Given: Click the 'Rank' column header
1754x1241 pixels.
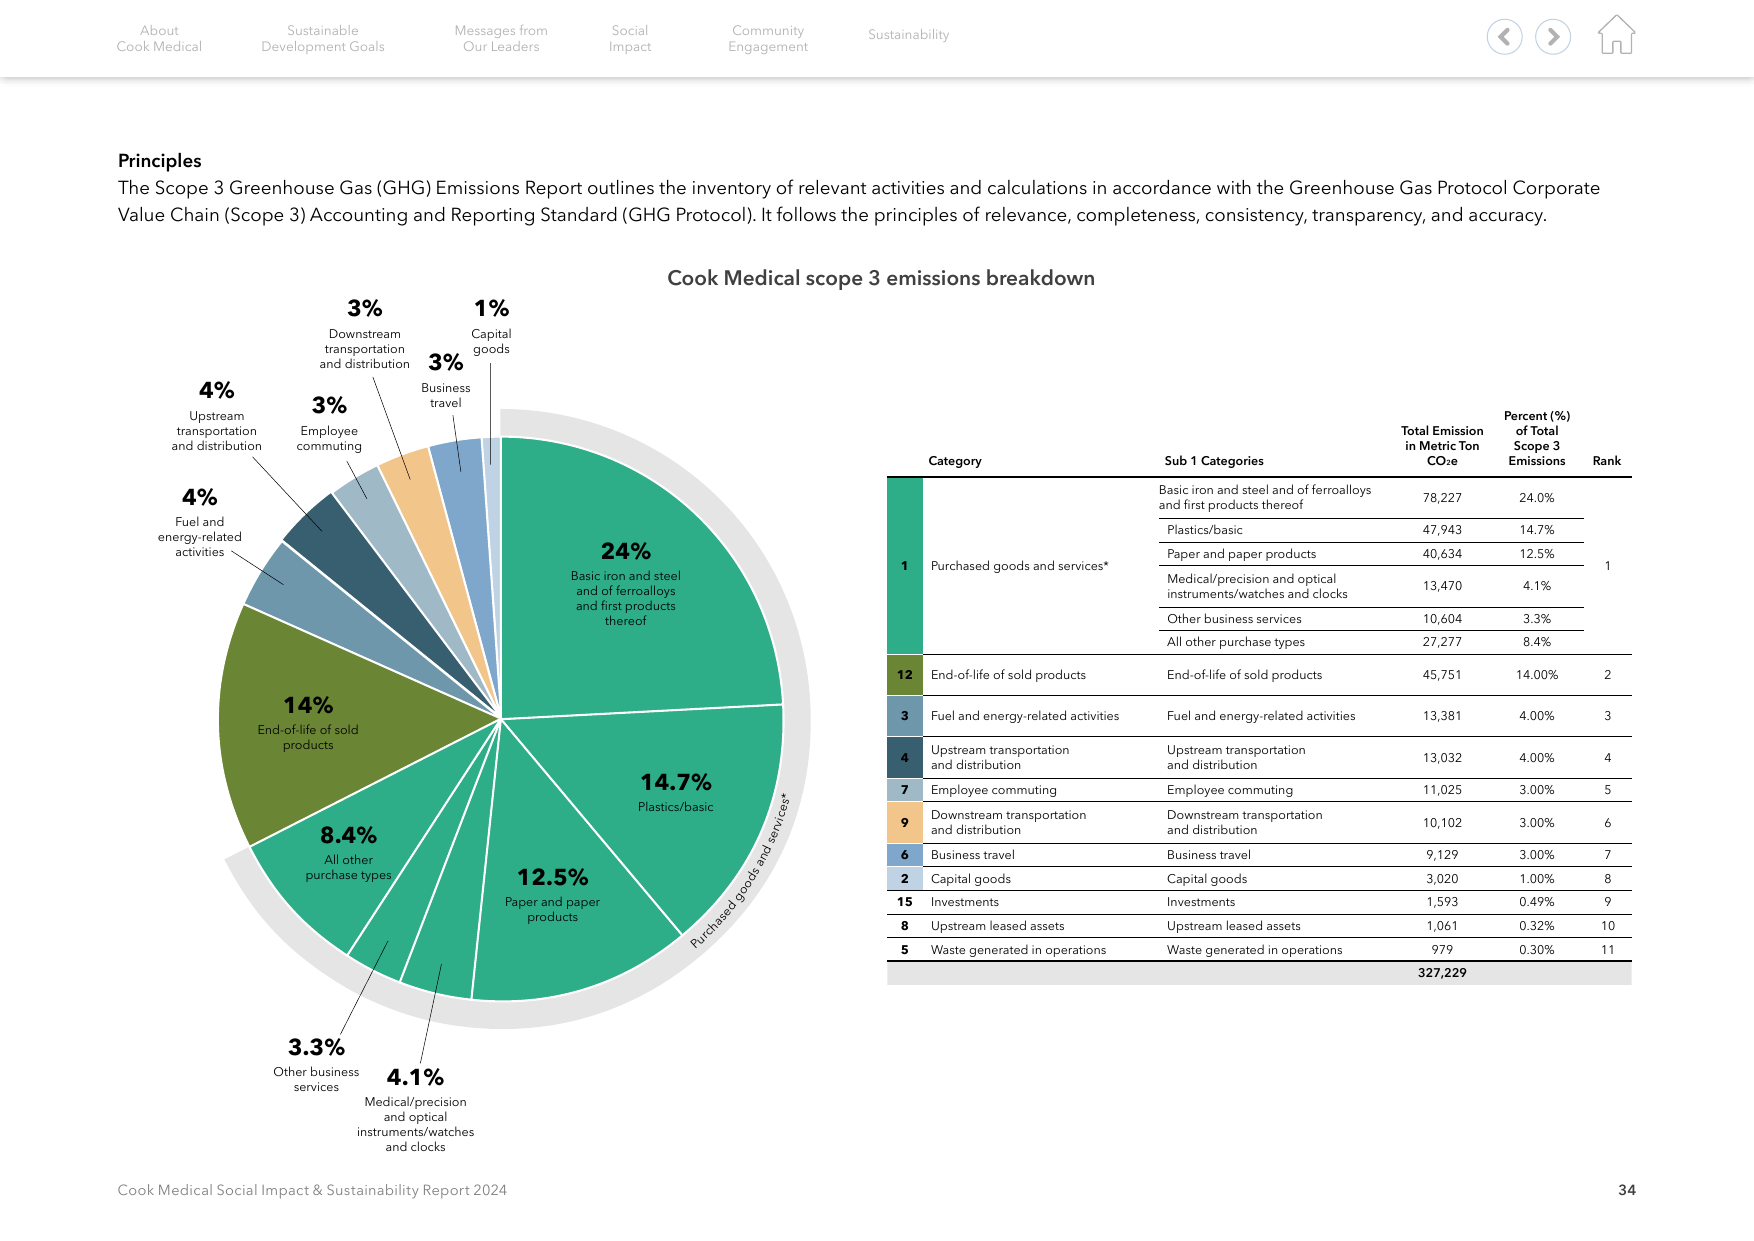Looking at the screenshot, I should (1607, 461).
